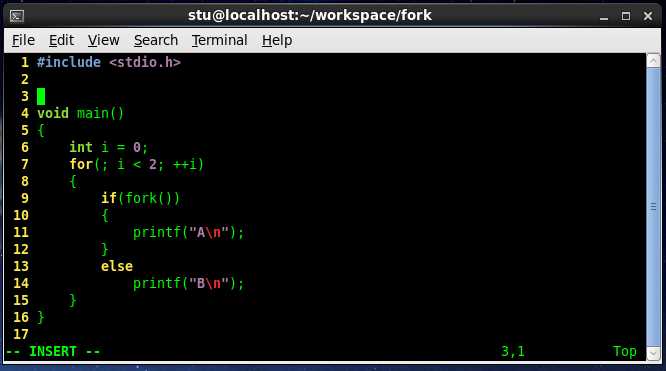This screenshot has height=371, width=666.
Task: Click 'Top' indicator in status line
Action: coord(624,352)
